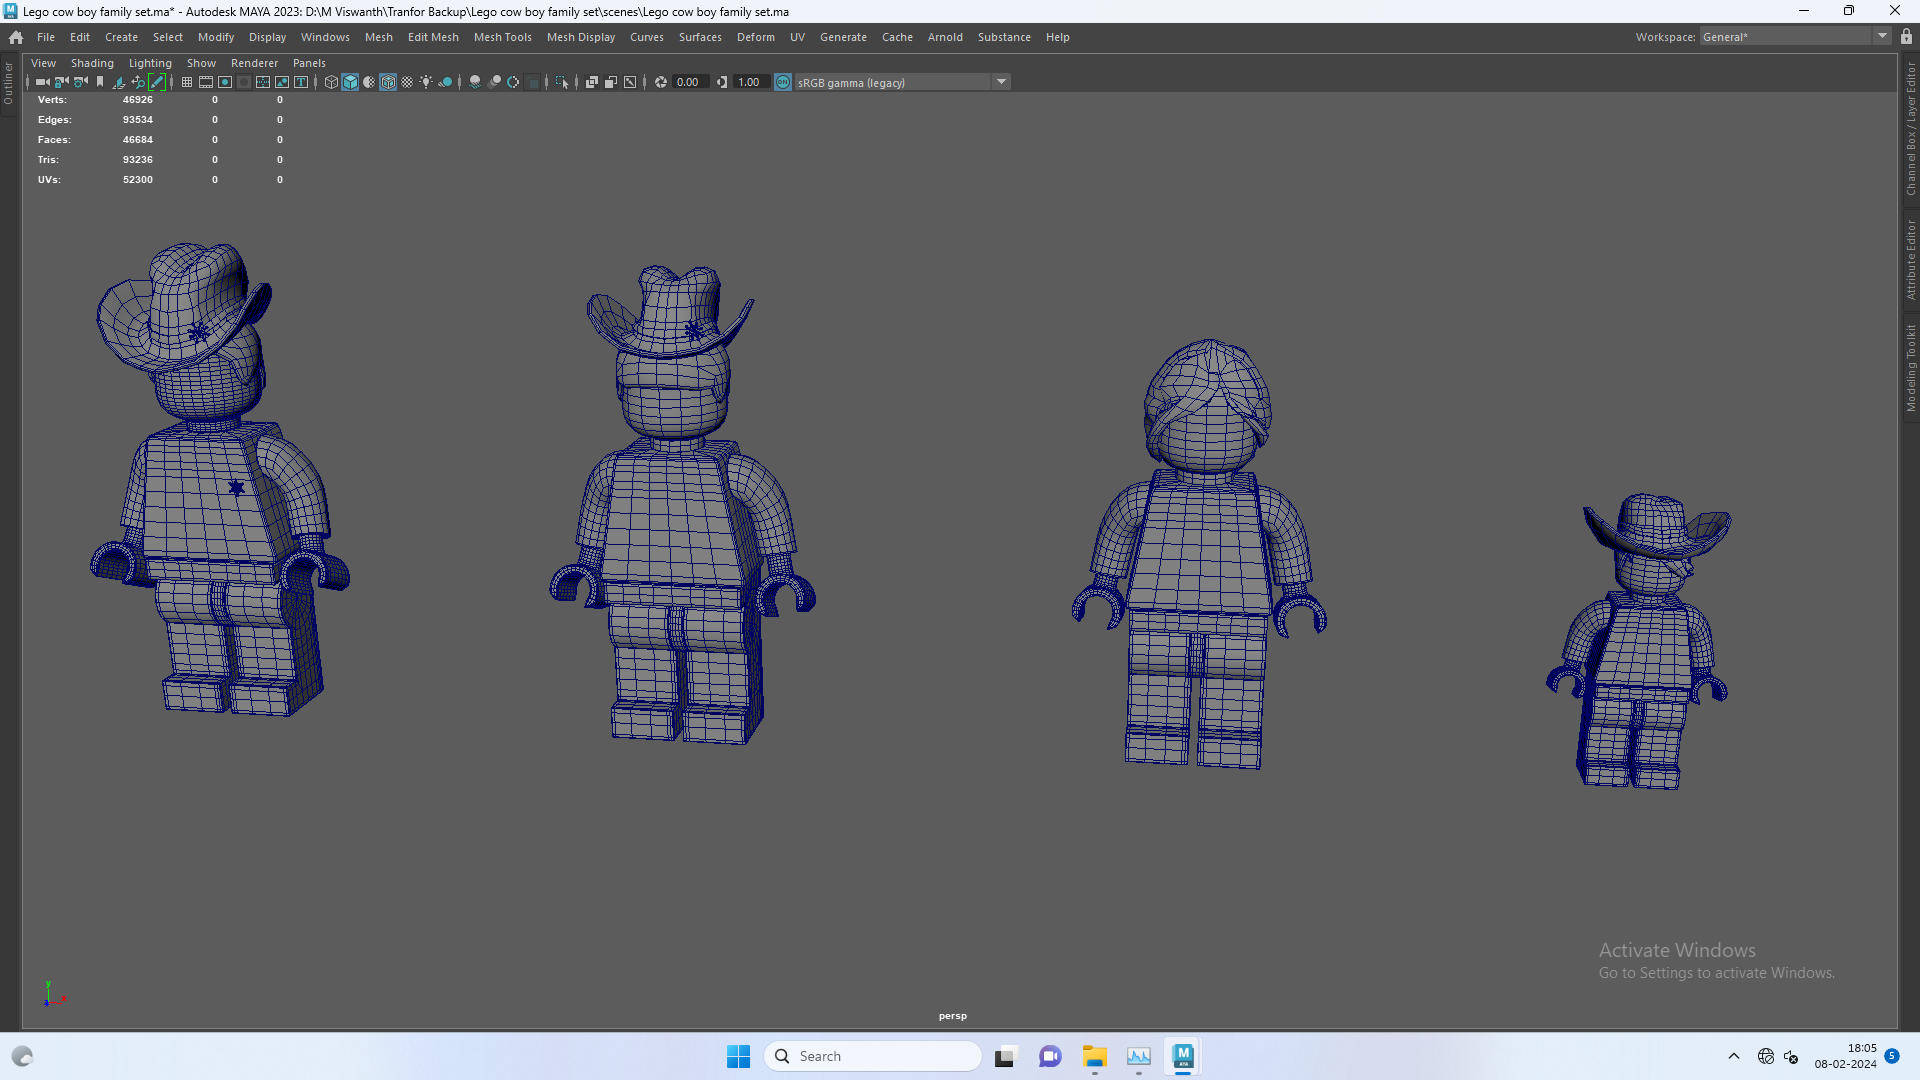This screenshot has width=1920, height=1080.
Task: Click Smooth Shade All icon
Action: (350, 82)
